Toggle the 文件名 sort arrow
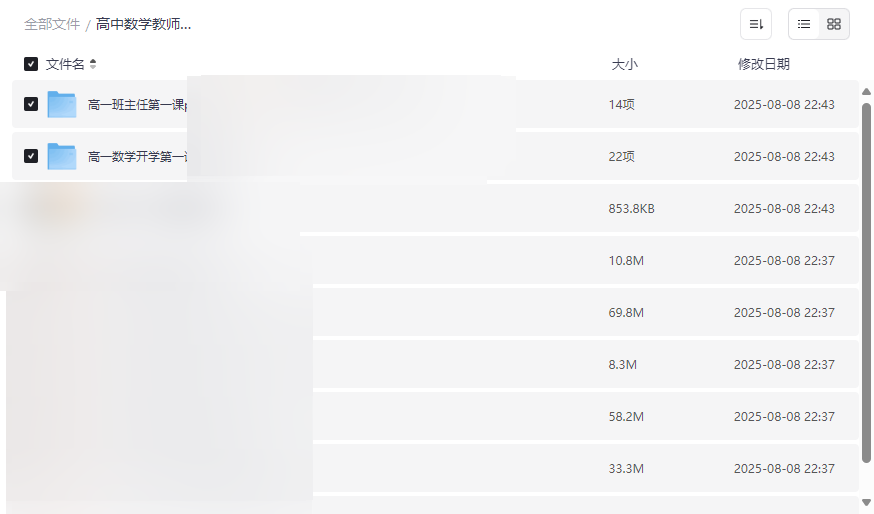This screenshot has width=874, height=514. [93, 64]
